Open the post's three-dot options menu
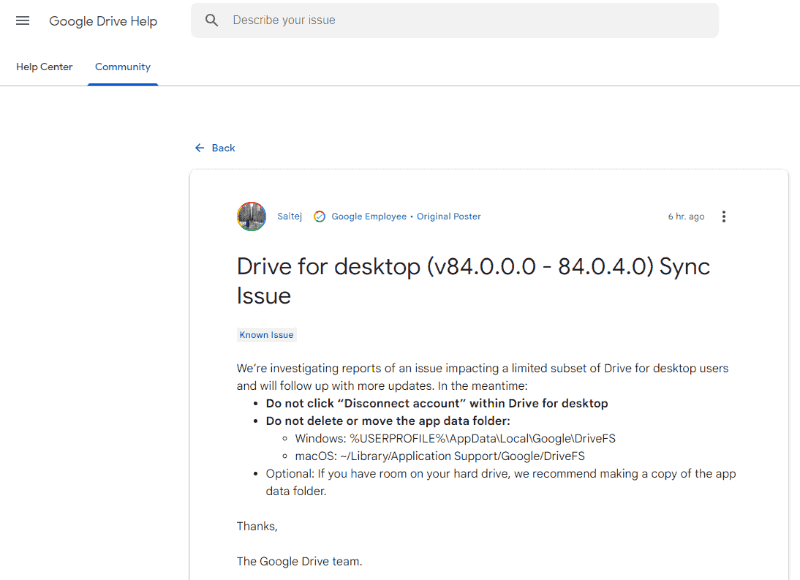 pyautogui.click(x=724, y=216)
